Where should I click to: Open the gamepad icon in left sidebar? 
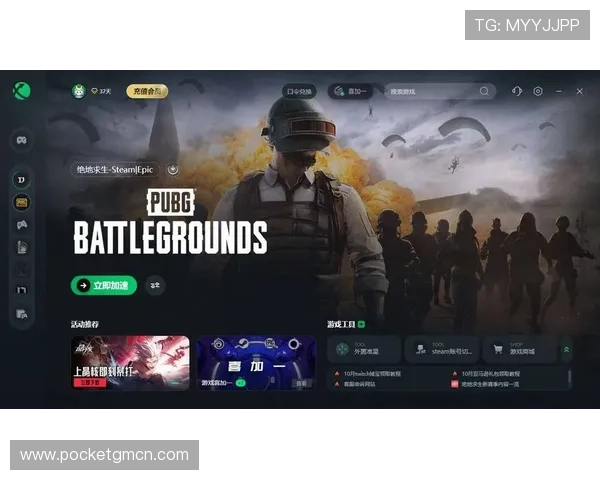click(x=22, y=139)
